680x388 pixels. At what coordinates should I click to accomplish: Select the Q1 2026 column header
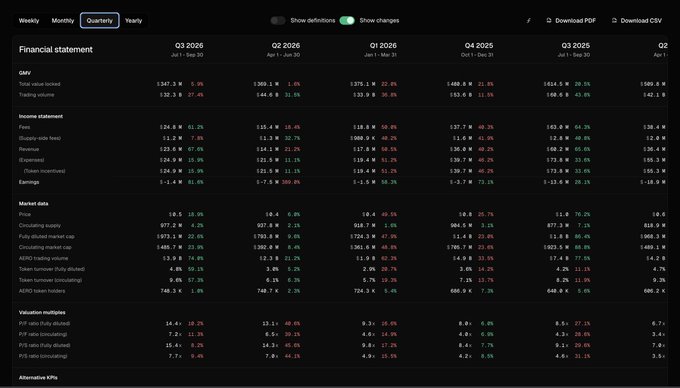[383, 46]
